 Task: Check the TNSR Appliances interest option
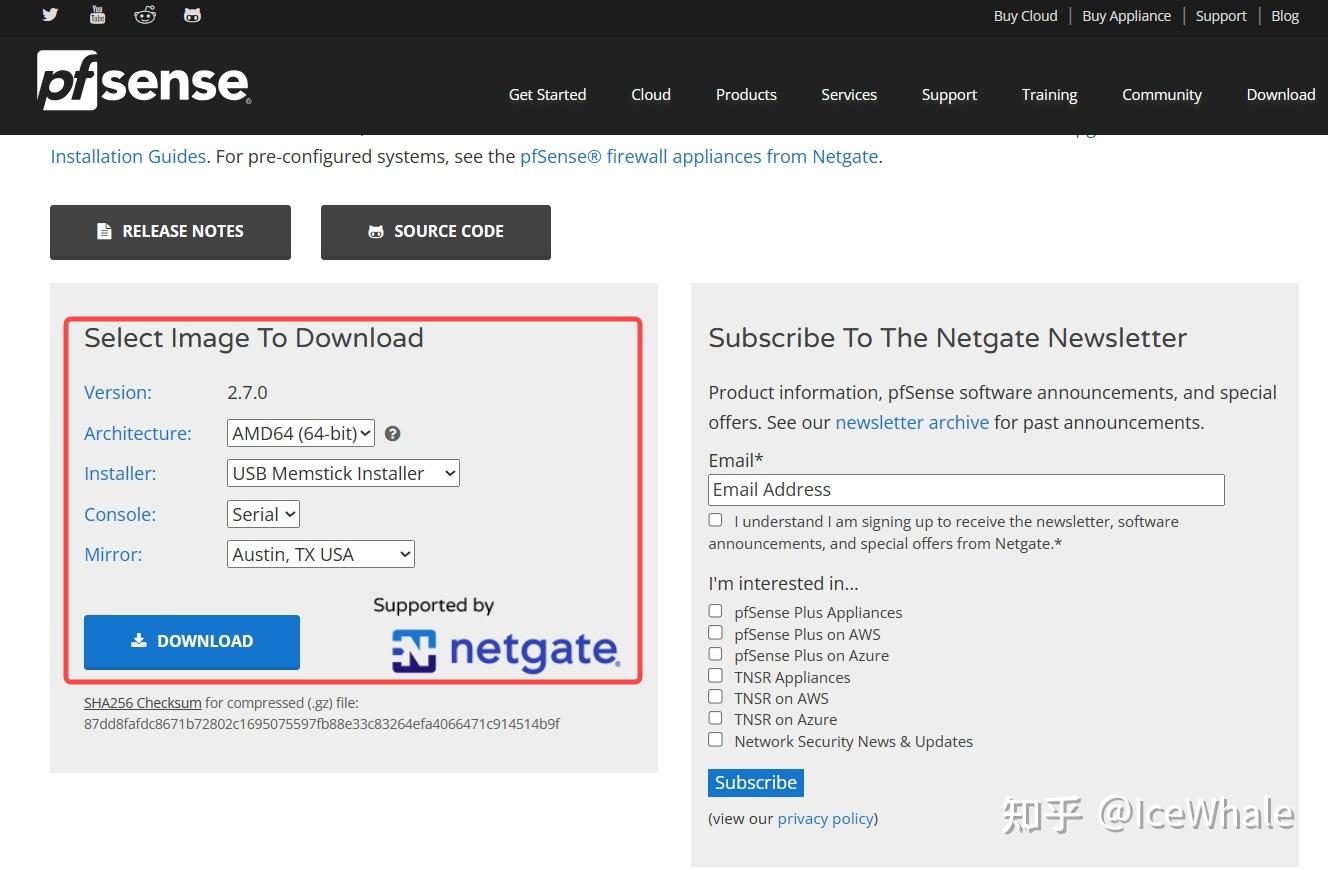(x=715, y=675)
